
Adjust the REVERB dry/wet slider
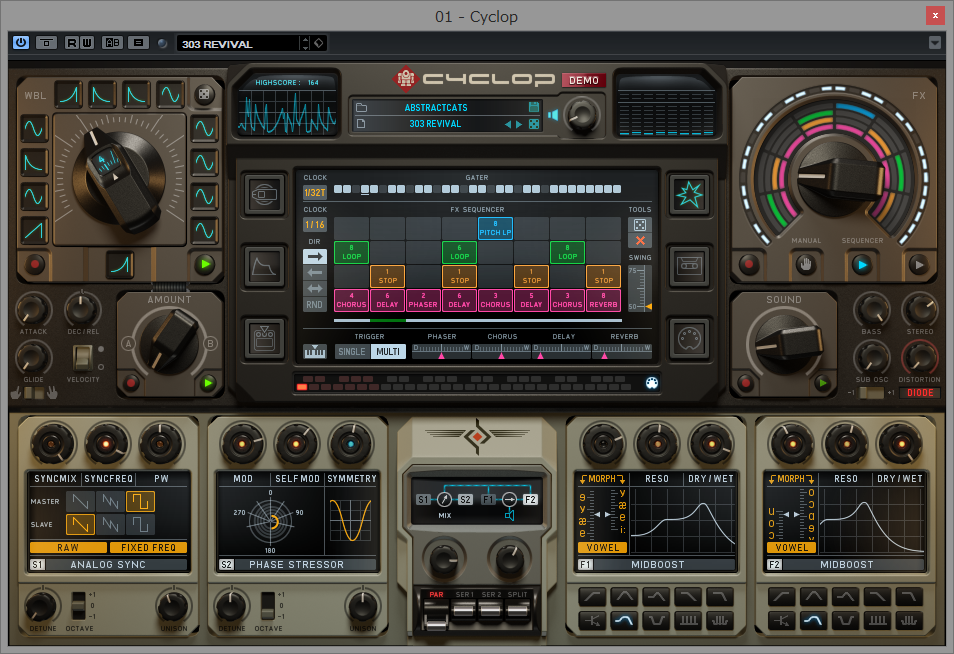click(x=622, y=352)
